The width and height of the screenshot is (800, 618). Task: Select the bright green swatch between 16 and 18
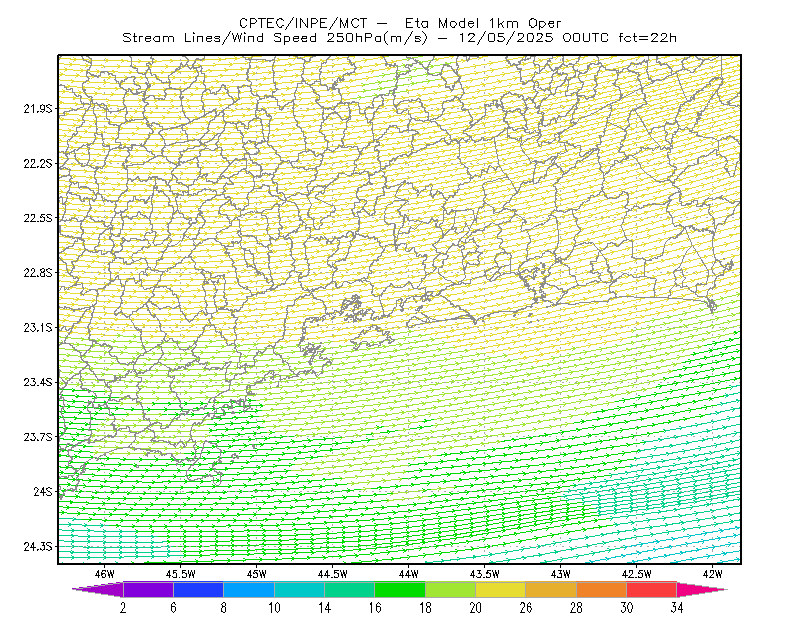tap(400, 589)
